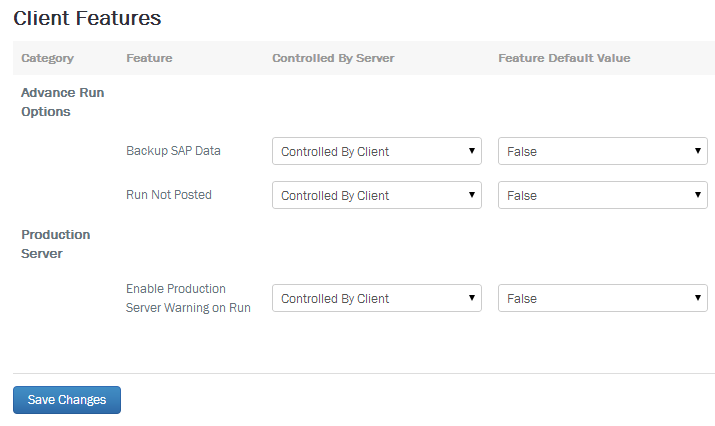Viewport: 715px width, 426px height.
Task: Click the arrow of Production Server Warning's Controlled By Client
Action: 472,298
